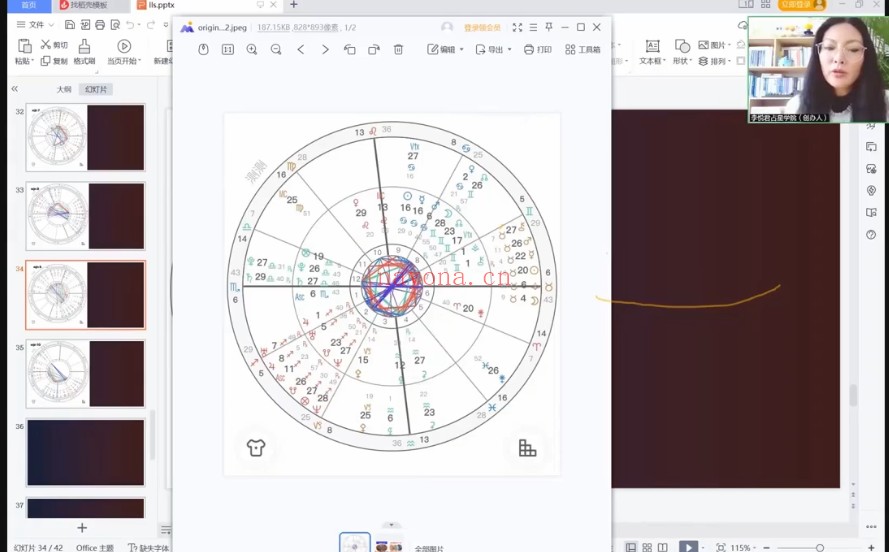Click the redo arrow in WPS
Screen dimensions: 889x552
151,24
